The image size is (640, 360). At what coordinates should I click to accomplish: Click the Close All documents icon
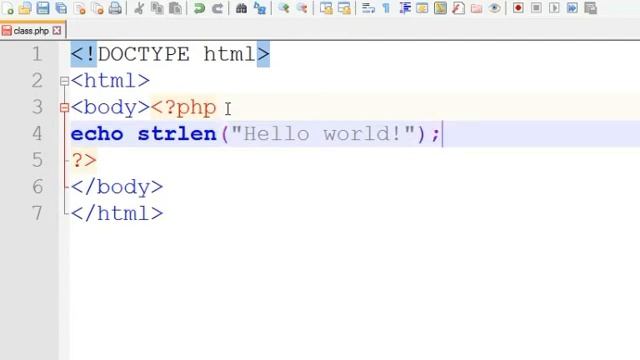coord(98,8)
